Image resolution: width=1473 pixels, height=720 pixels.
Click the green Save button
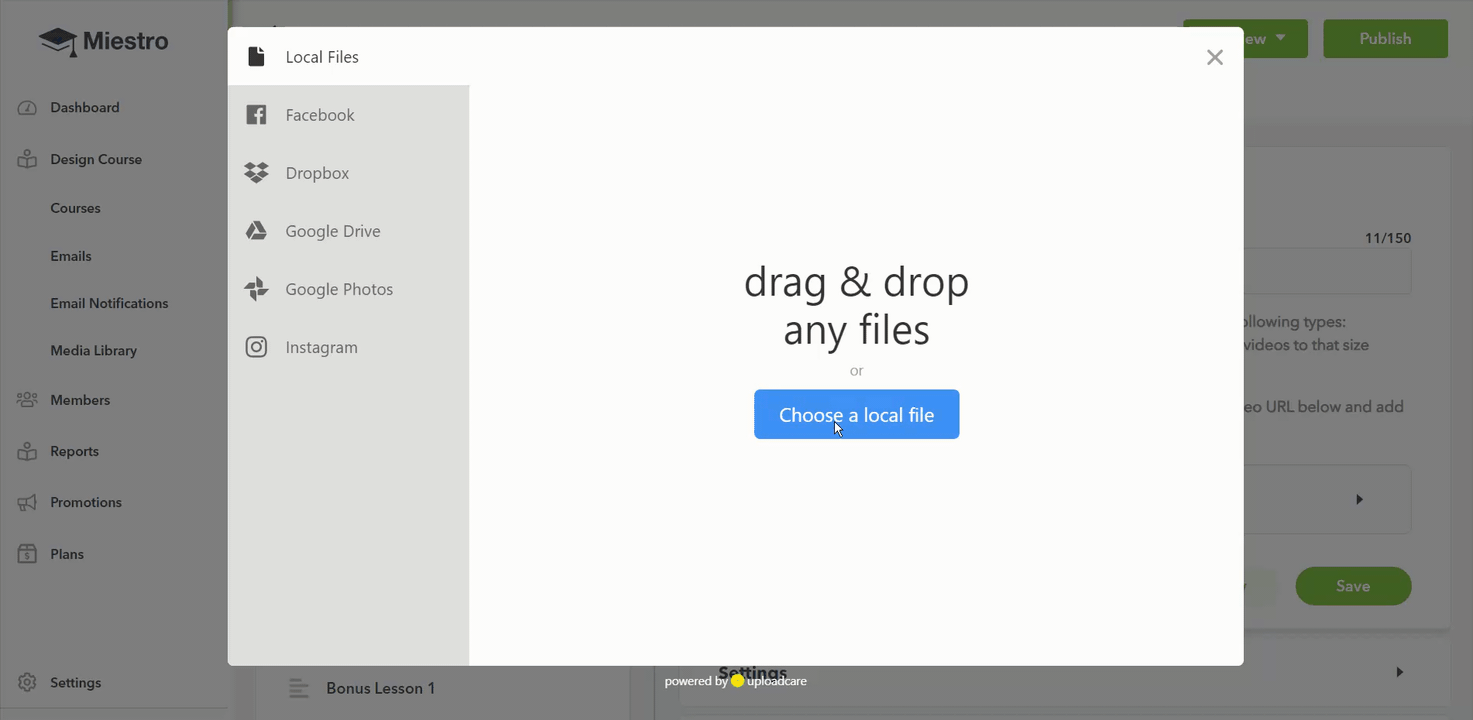[1353, 586]
